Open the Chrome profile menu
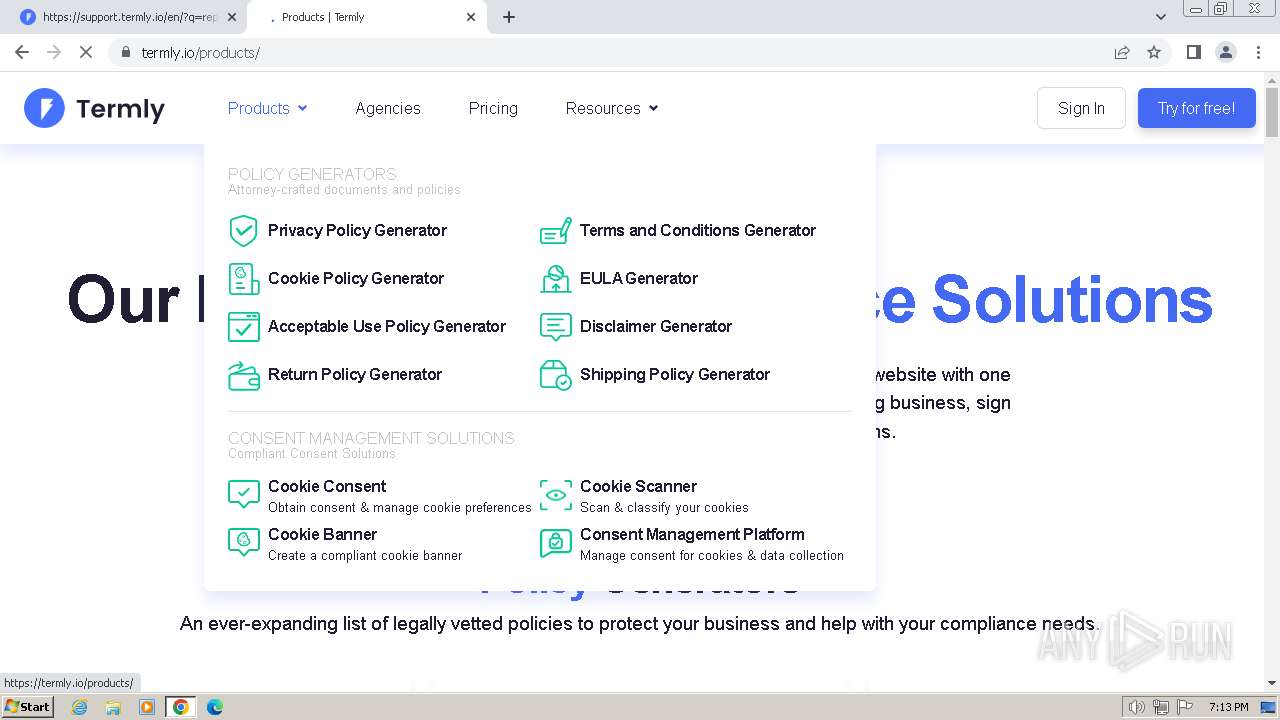Screen dimensions: 1280x720 pos(1226,52)
